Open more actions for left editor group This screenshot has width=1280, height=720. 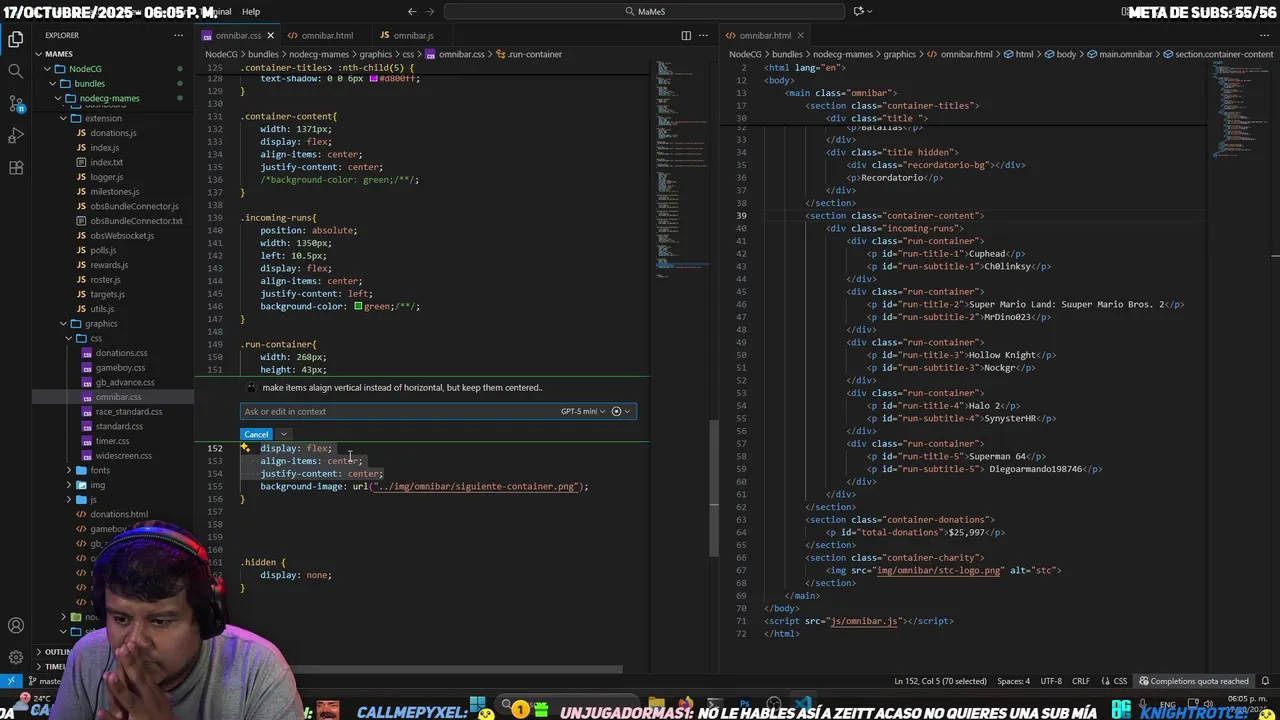coord(705,35)
